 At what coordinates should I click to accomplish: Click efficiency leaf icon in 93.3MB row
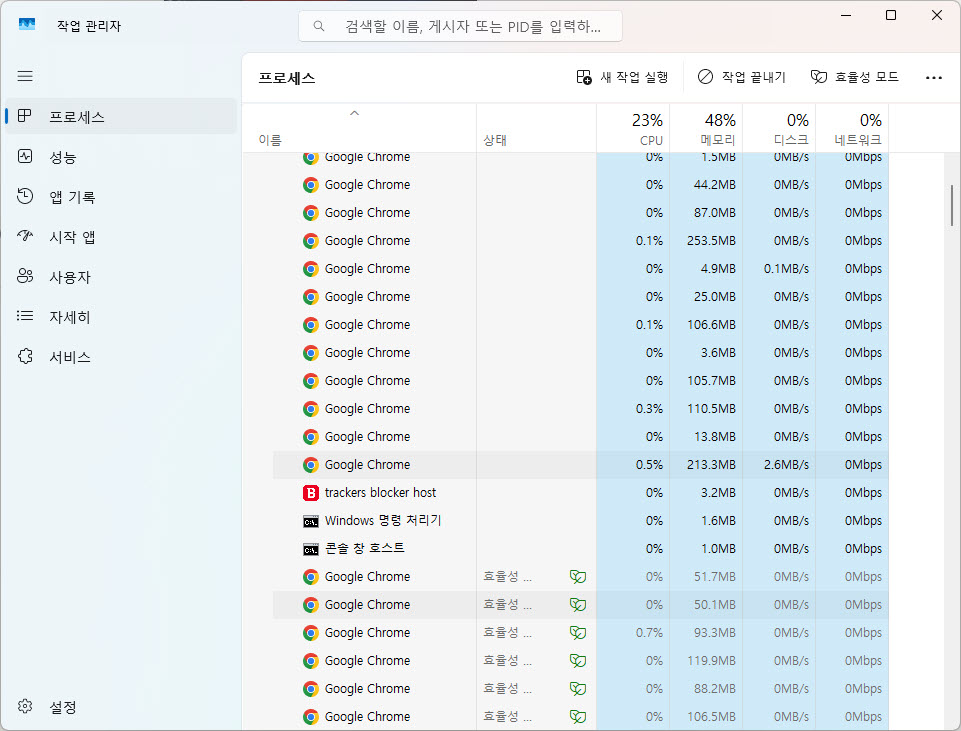[578, 632]
